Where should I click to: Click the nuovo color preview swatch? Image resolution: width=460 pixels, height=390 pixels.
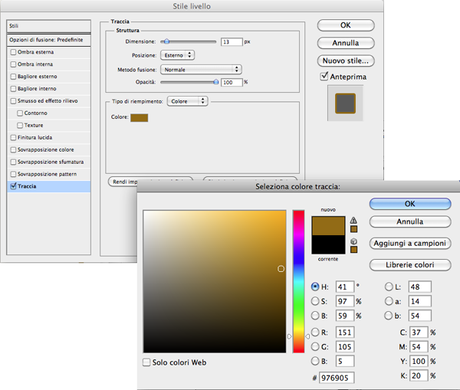328,226
